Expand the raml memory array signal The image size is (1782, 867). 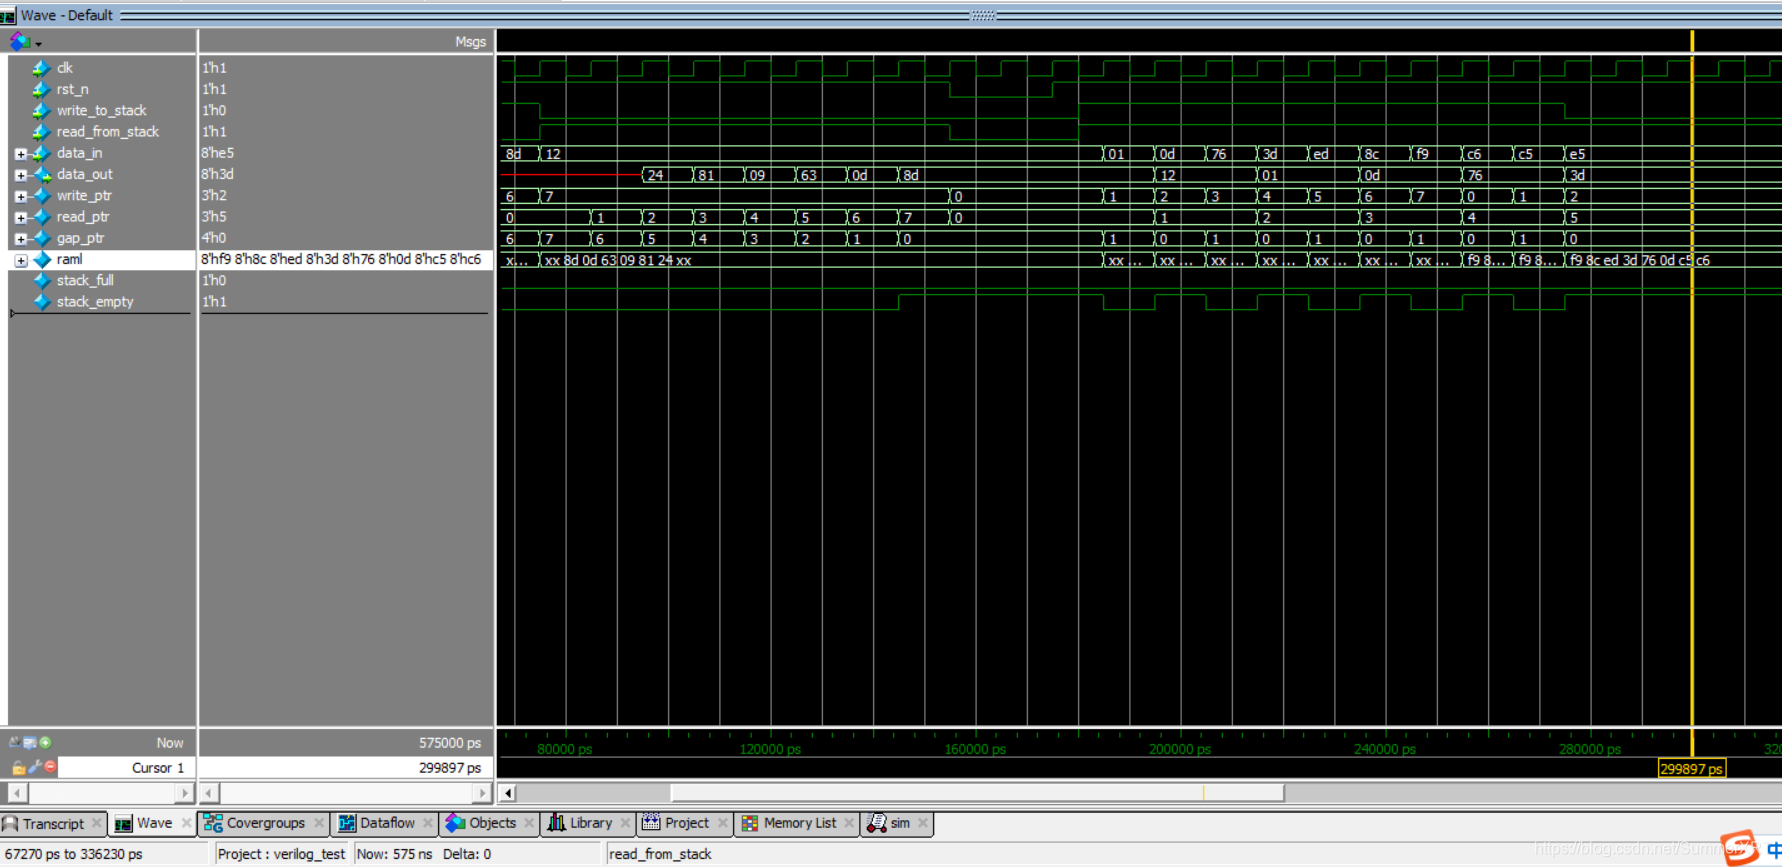coord(20,260)
